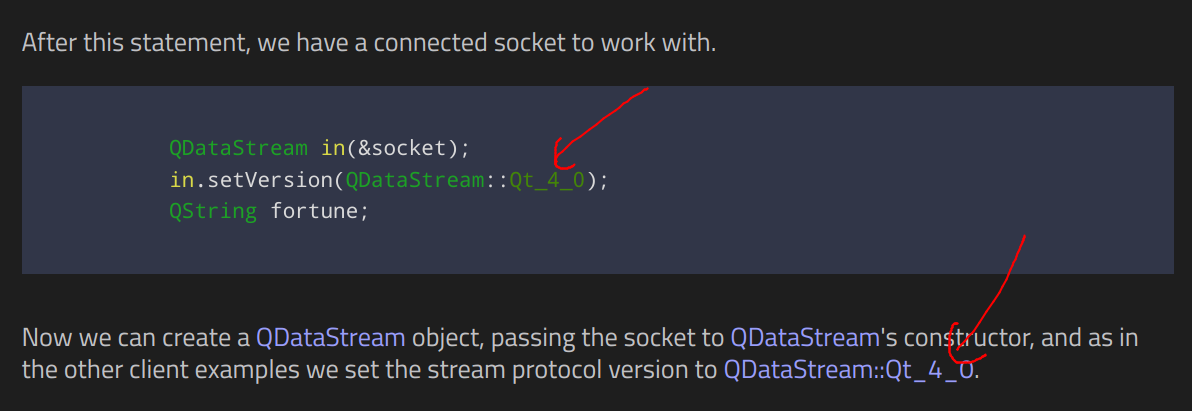The height and width of the screenshot is (411, 1192).
Task: Open the QDataStream link before 's constructor
Action: point(804,337)
